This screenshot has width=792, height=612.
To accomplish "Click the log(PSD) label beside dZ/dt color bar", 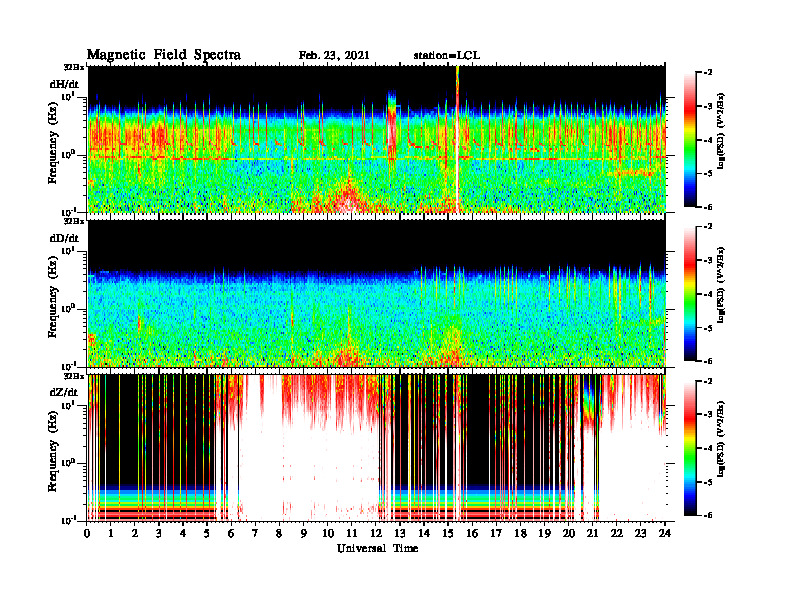I will (x=721, y=439).
